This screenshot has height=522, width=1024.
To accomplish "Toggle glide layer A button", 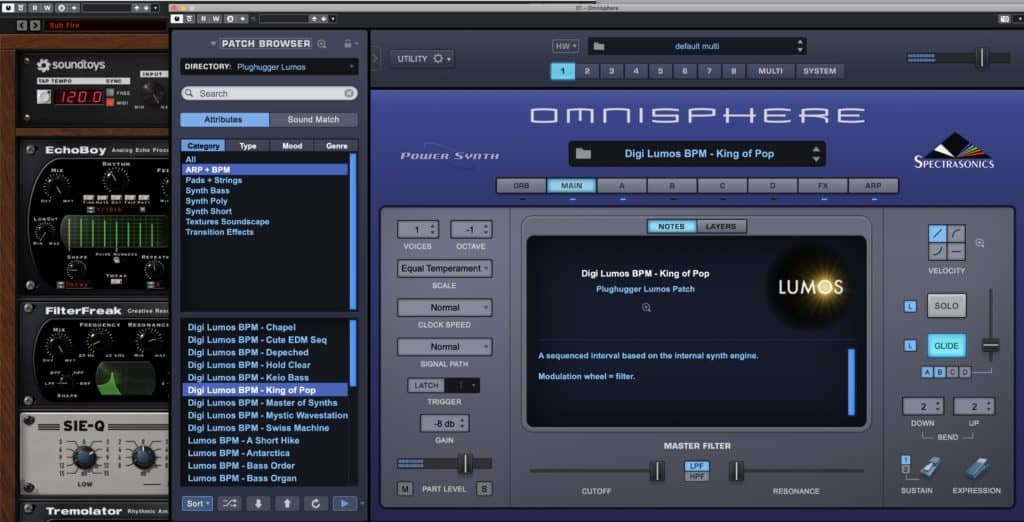I will click(927, 372).
